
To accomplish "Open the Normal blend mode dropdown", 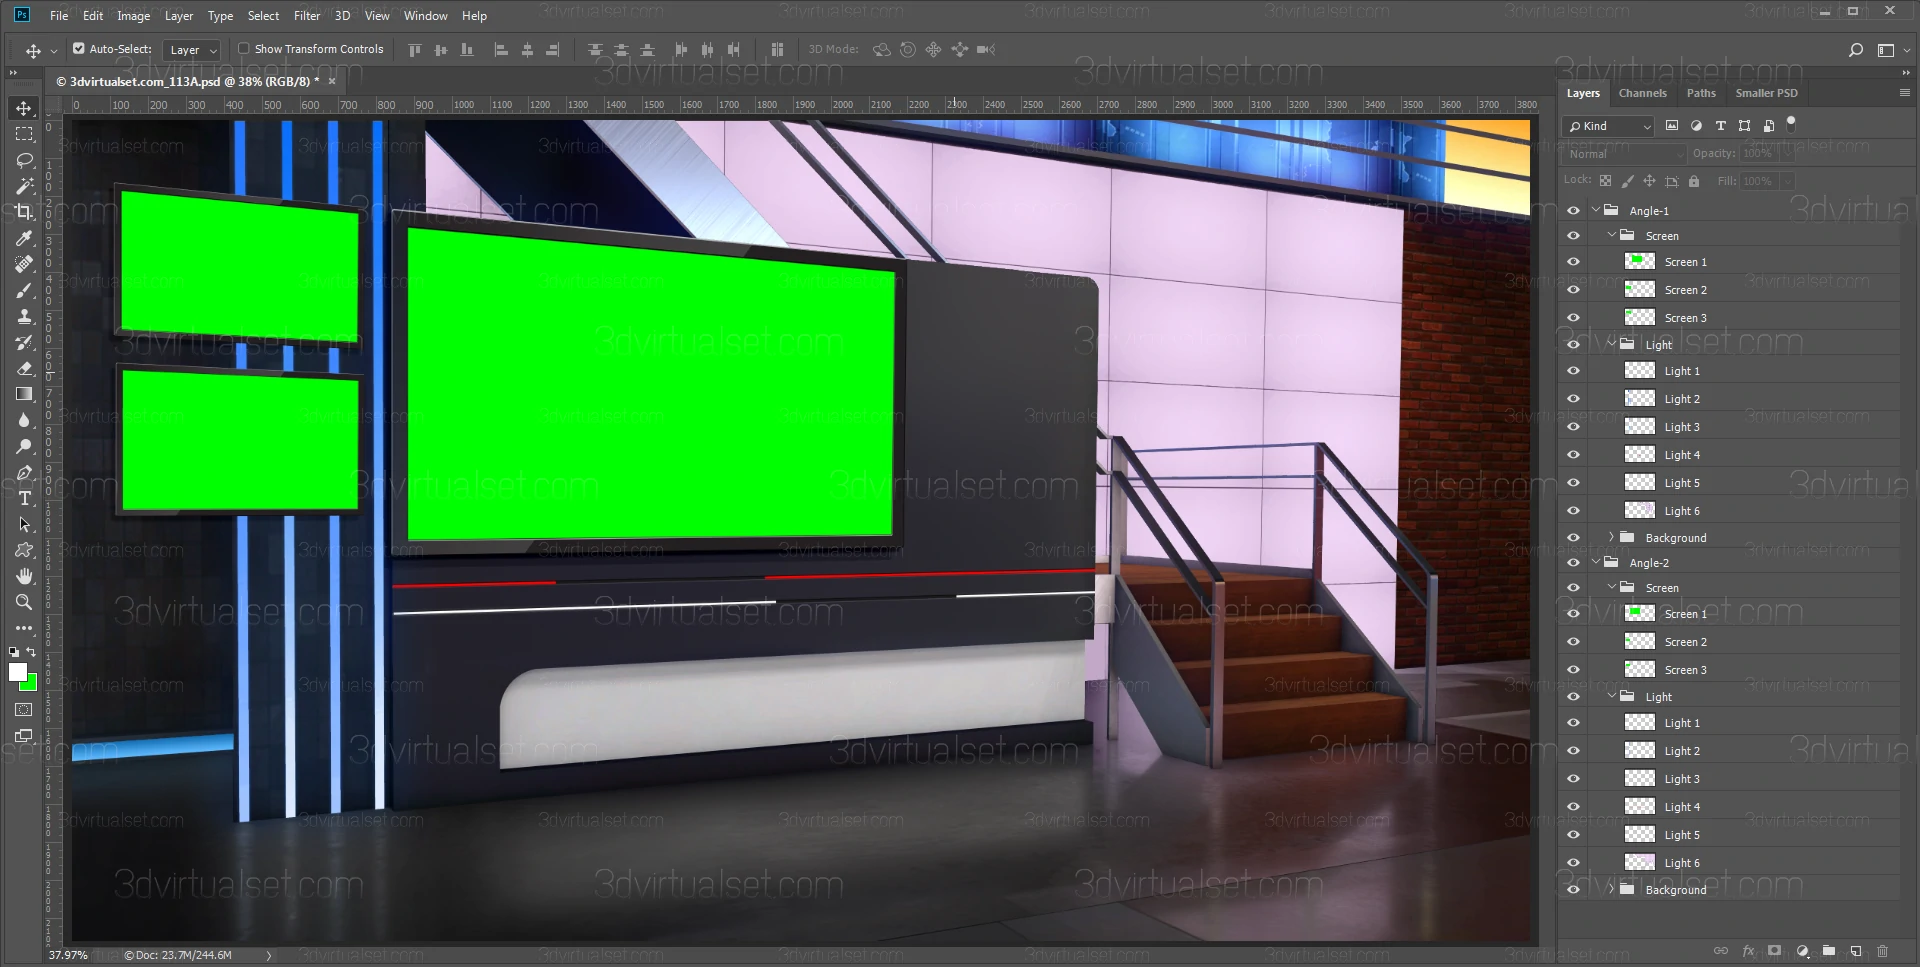I will pyautogui.click(x=1624, y=154).
